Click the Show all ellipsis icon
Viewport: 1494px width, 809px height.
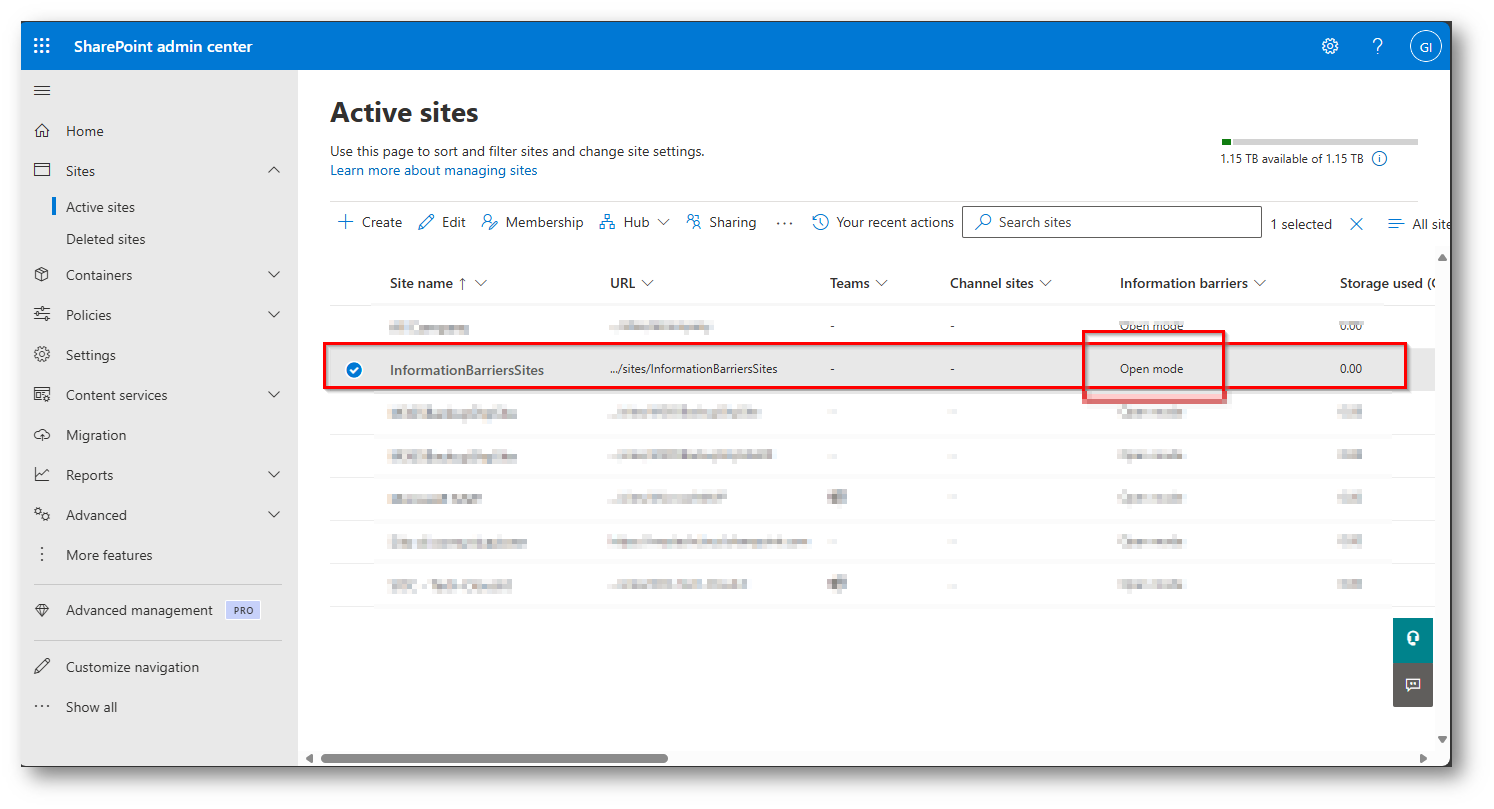(x=42, y=707)
